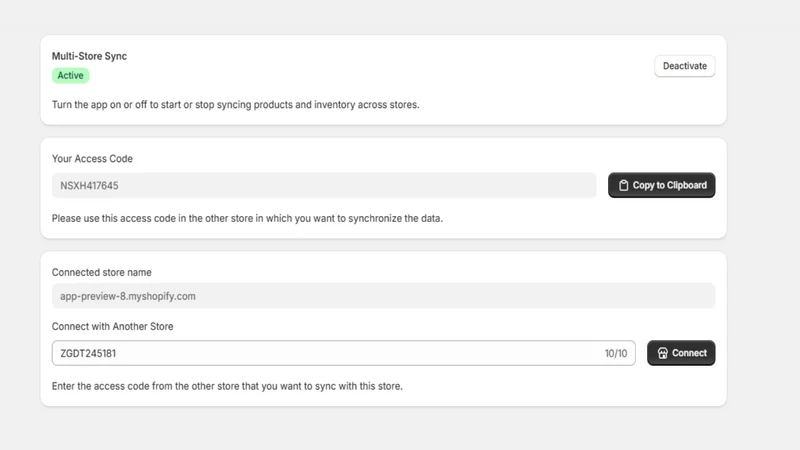Click the Multi-Store Sync heading

coord(89,56)
